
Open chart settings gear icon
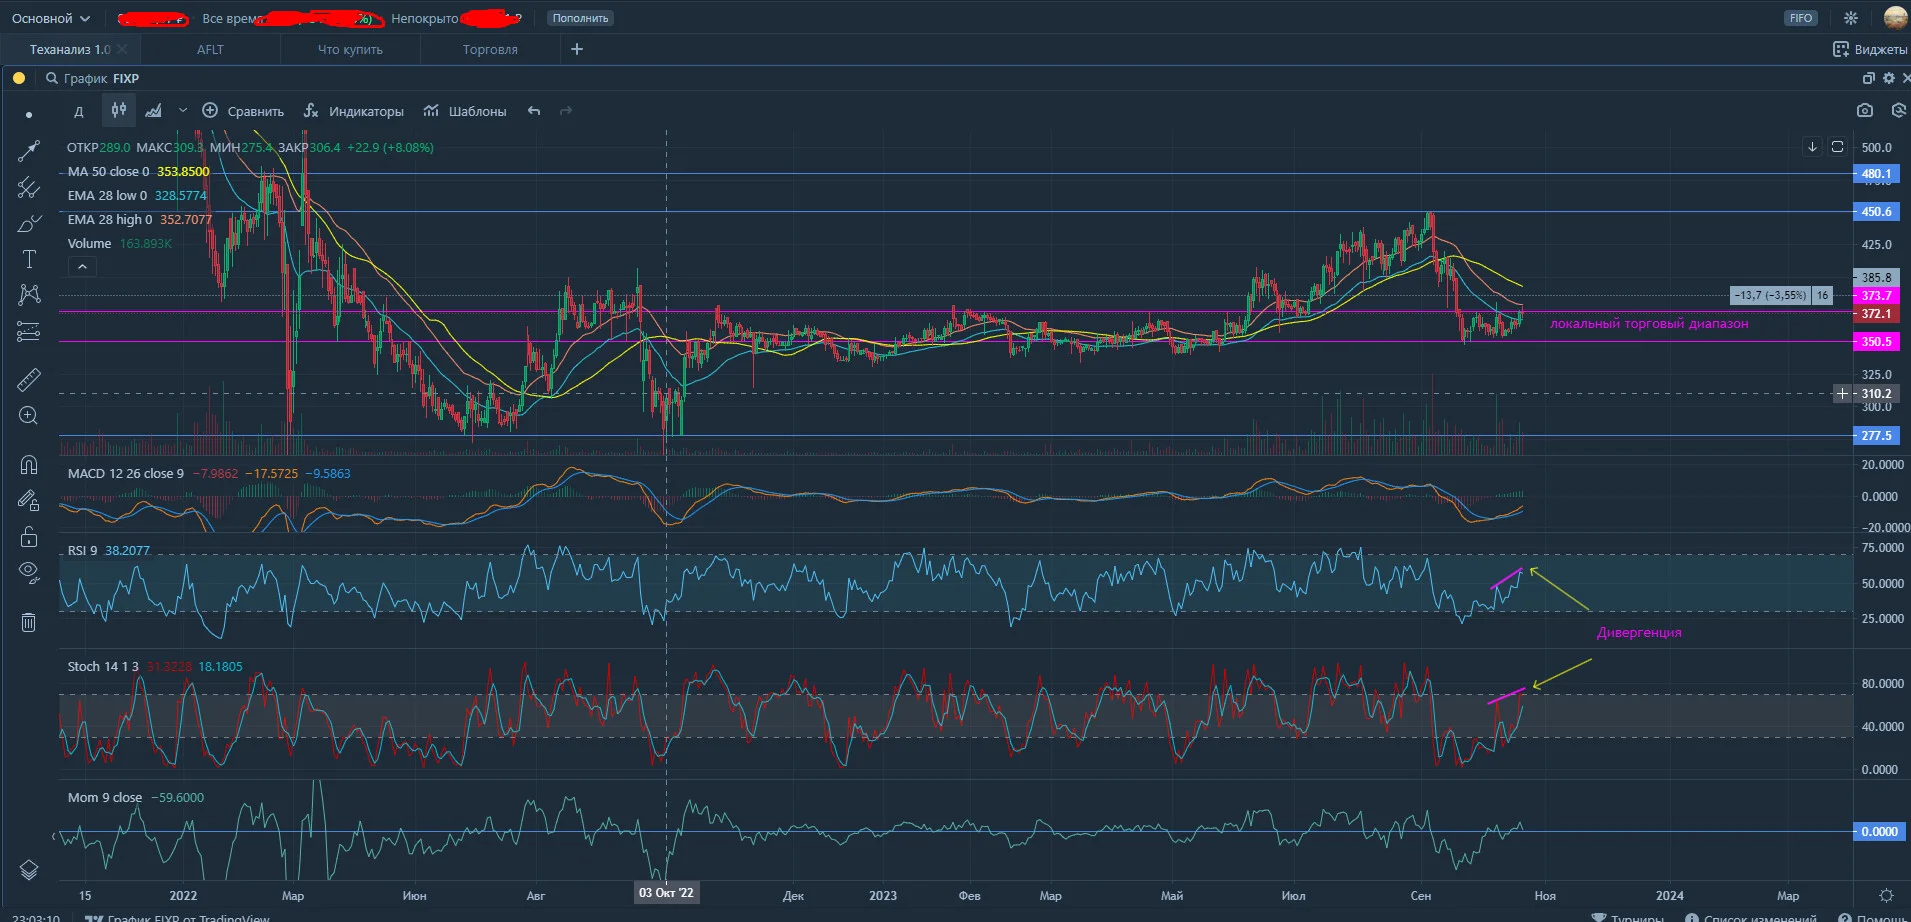(x=1889, y=78)
